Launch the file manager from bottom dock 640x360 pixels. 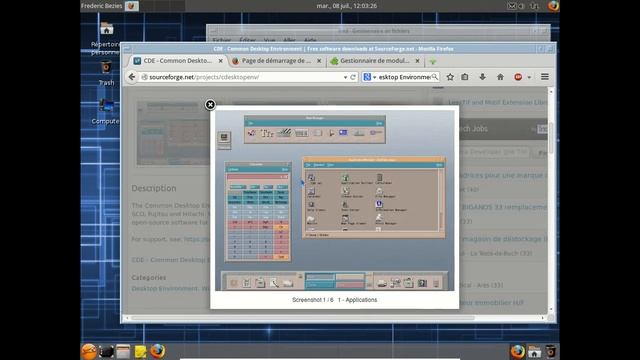point(123,352)
